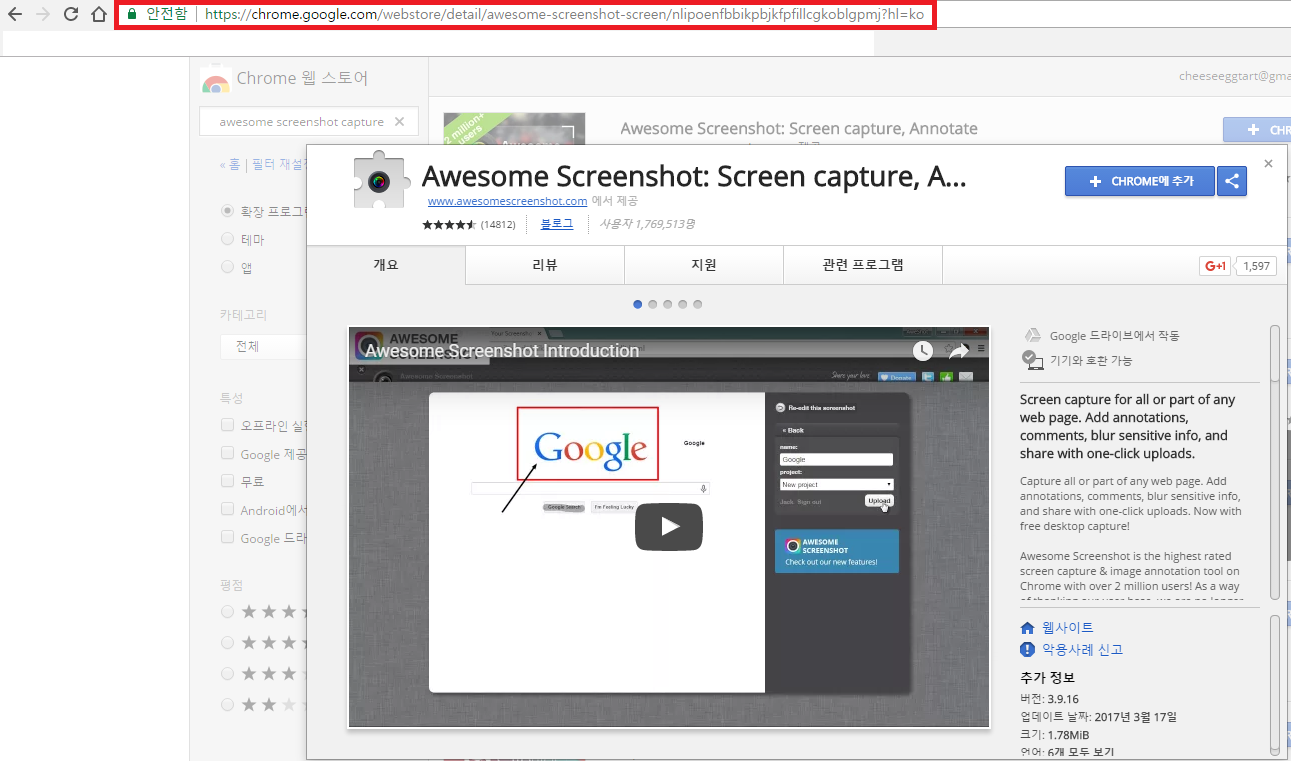
Task: Click the star rating next to (14812)
Action: (x=449, y=225)
